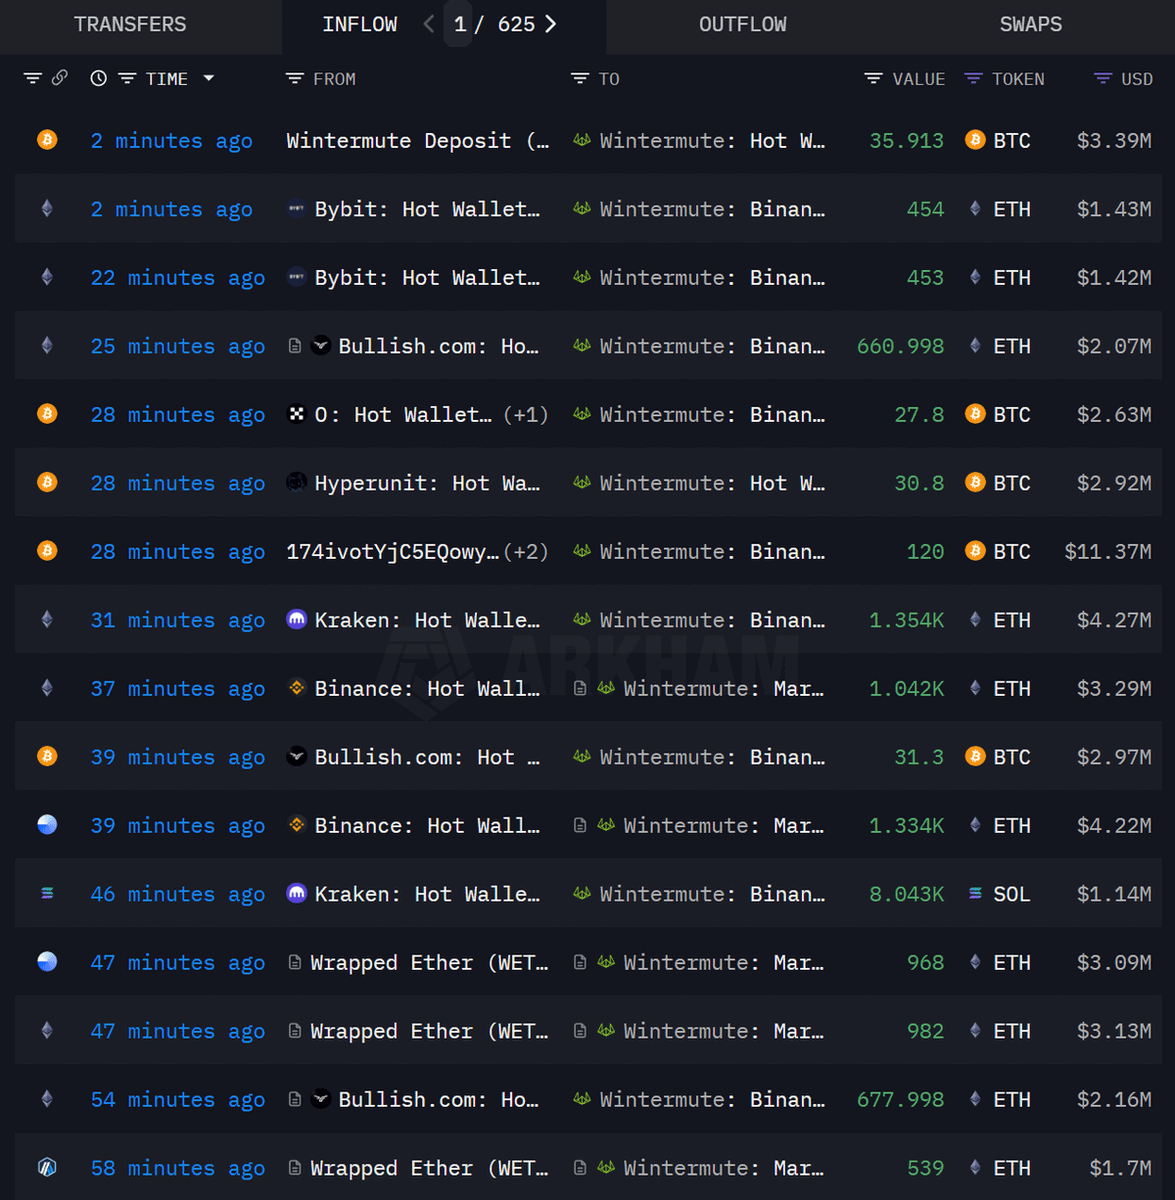Go to next page with right chevron
The width and height of the screenshot is (1175, 1200).
(x=551, y=24)
